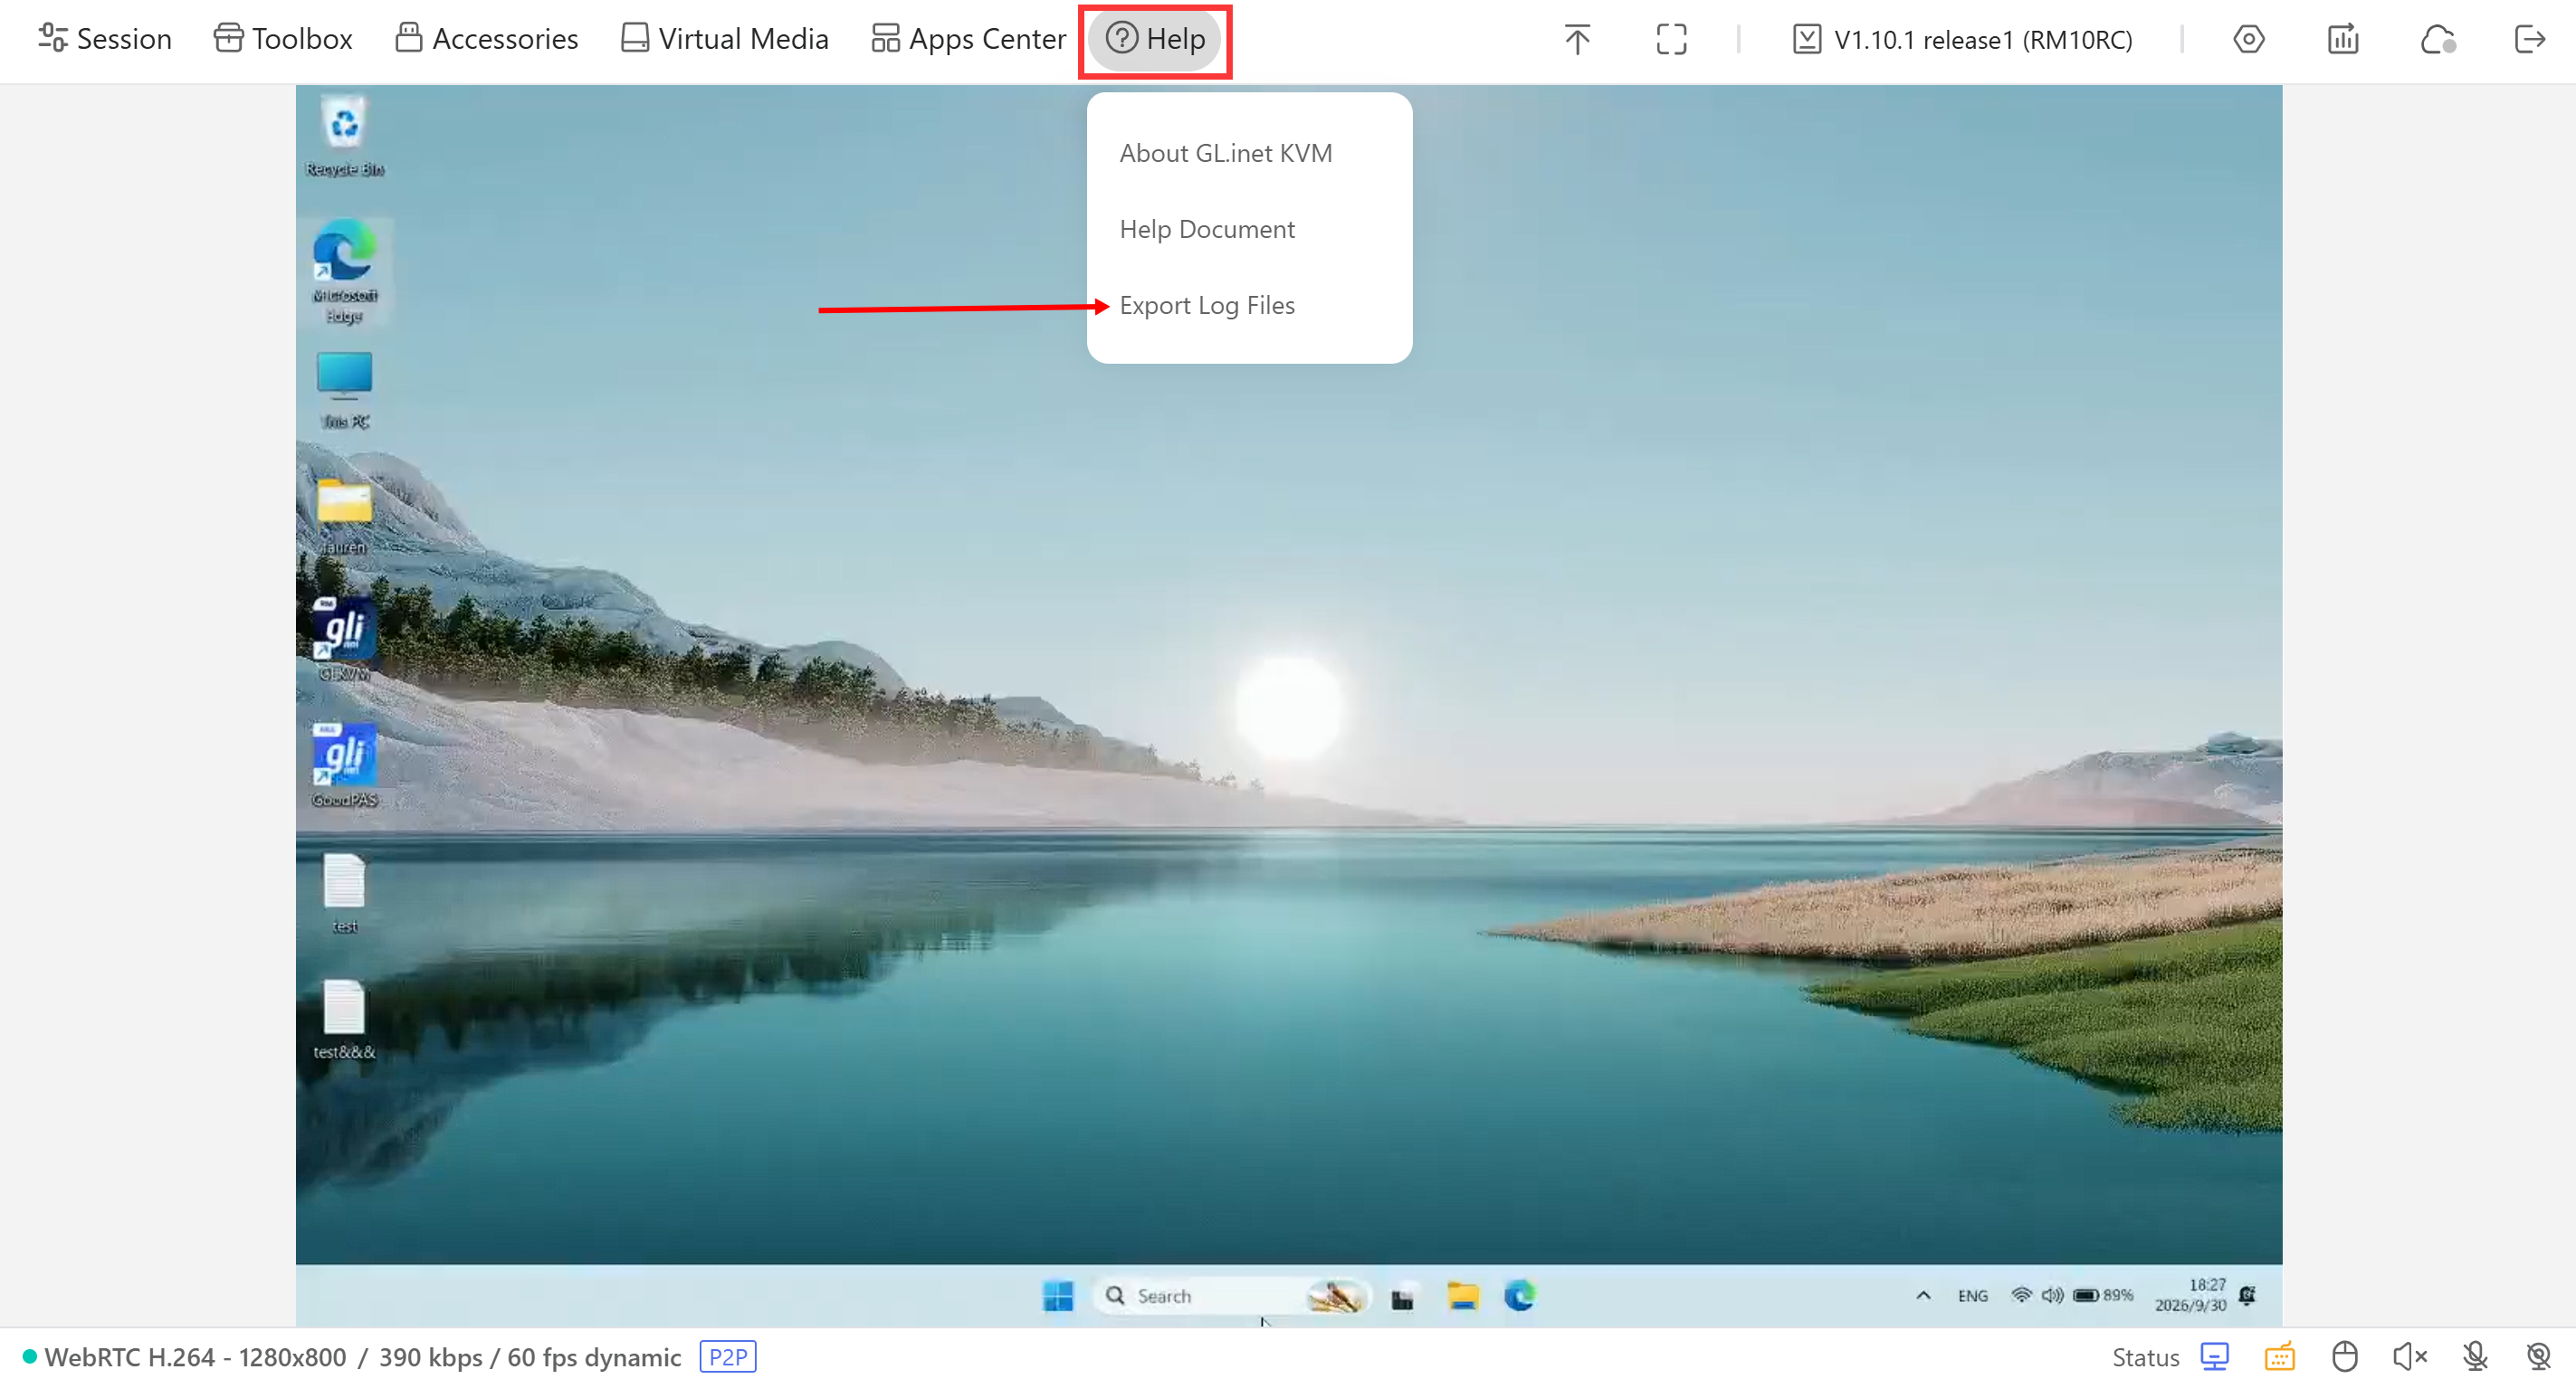The image size is (2576, 1379).
Task: Open the Accessories menu
Action: (487, 39)
